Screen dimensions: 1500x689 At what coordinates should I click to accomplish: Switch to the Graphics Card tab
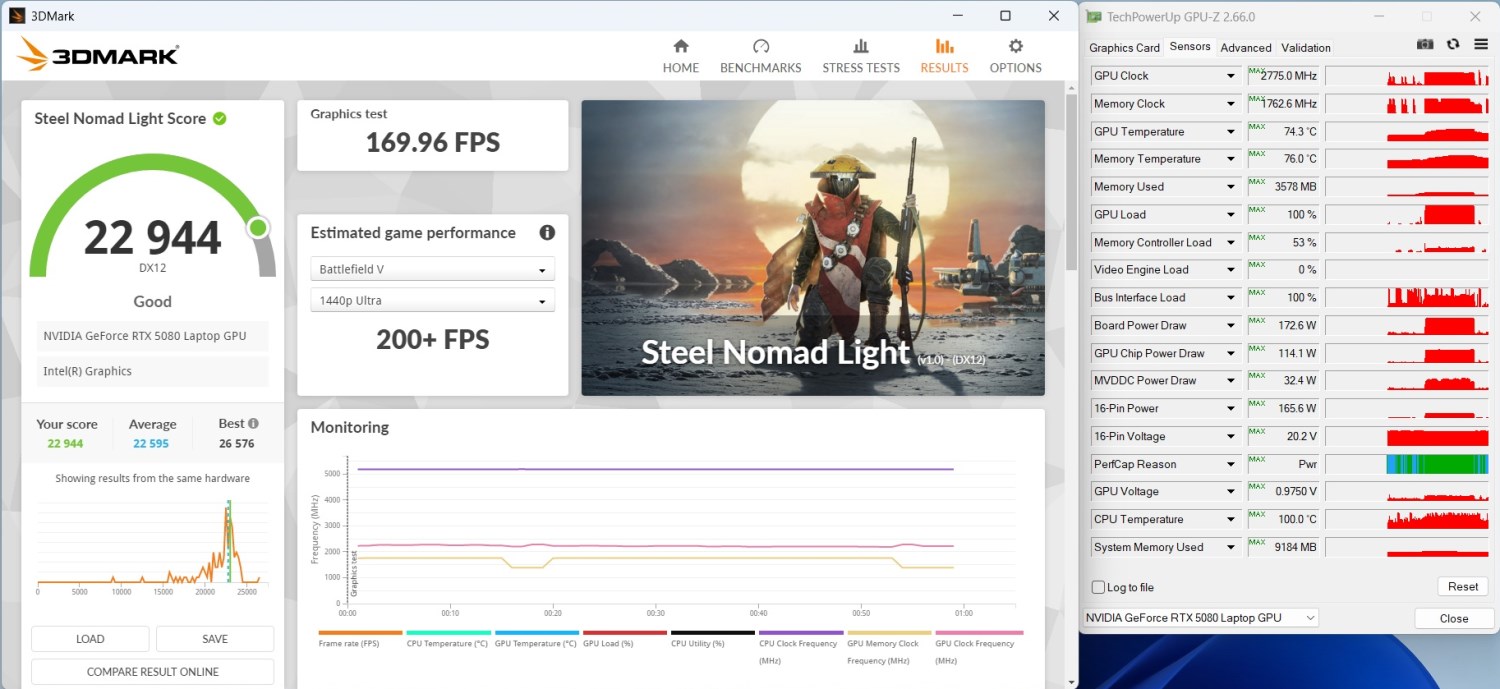coord(1124,48)
